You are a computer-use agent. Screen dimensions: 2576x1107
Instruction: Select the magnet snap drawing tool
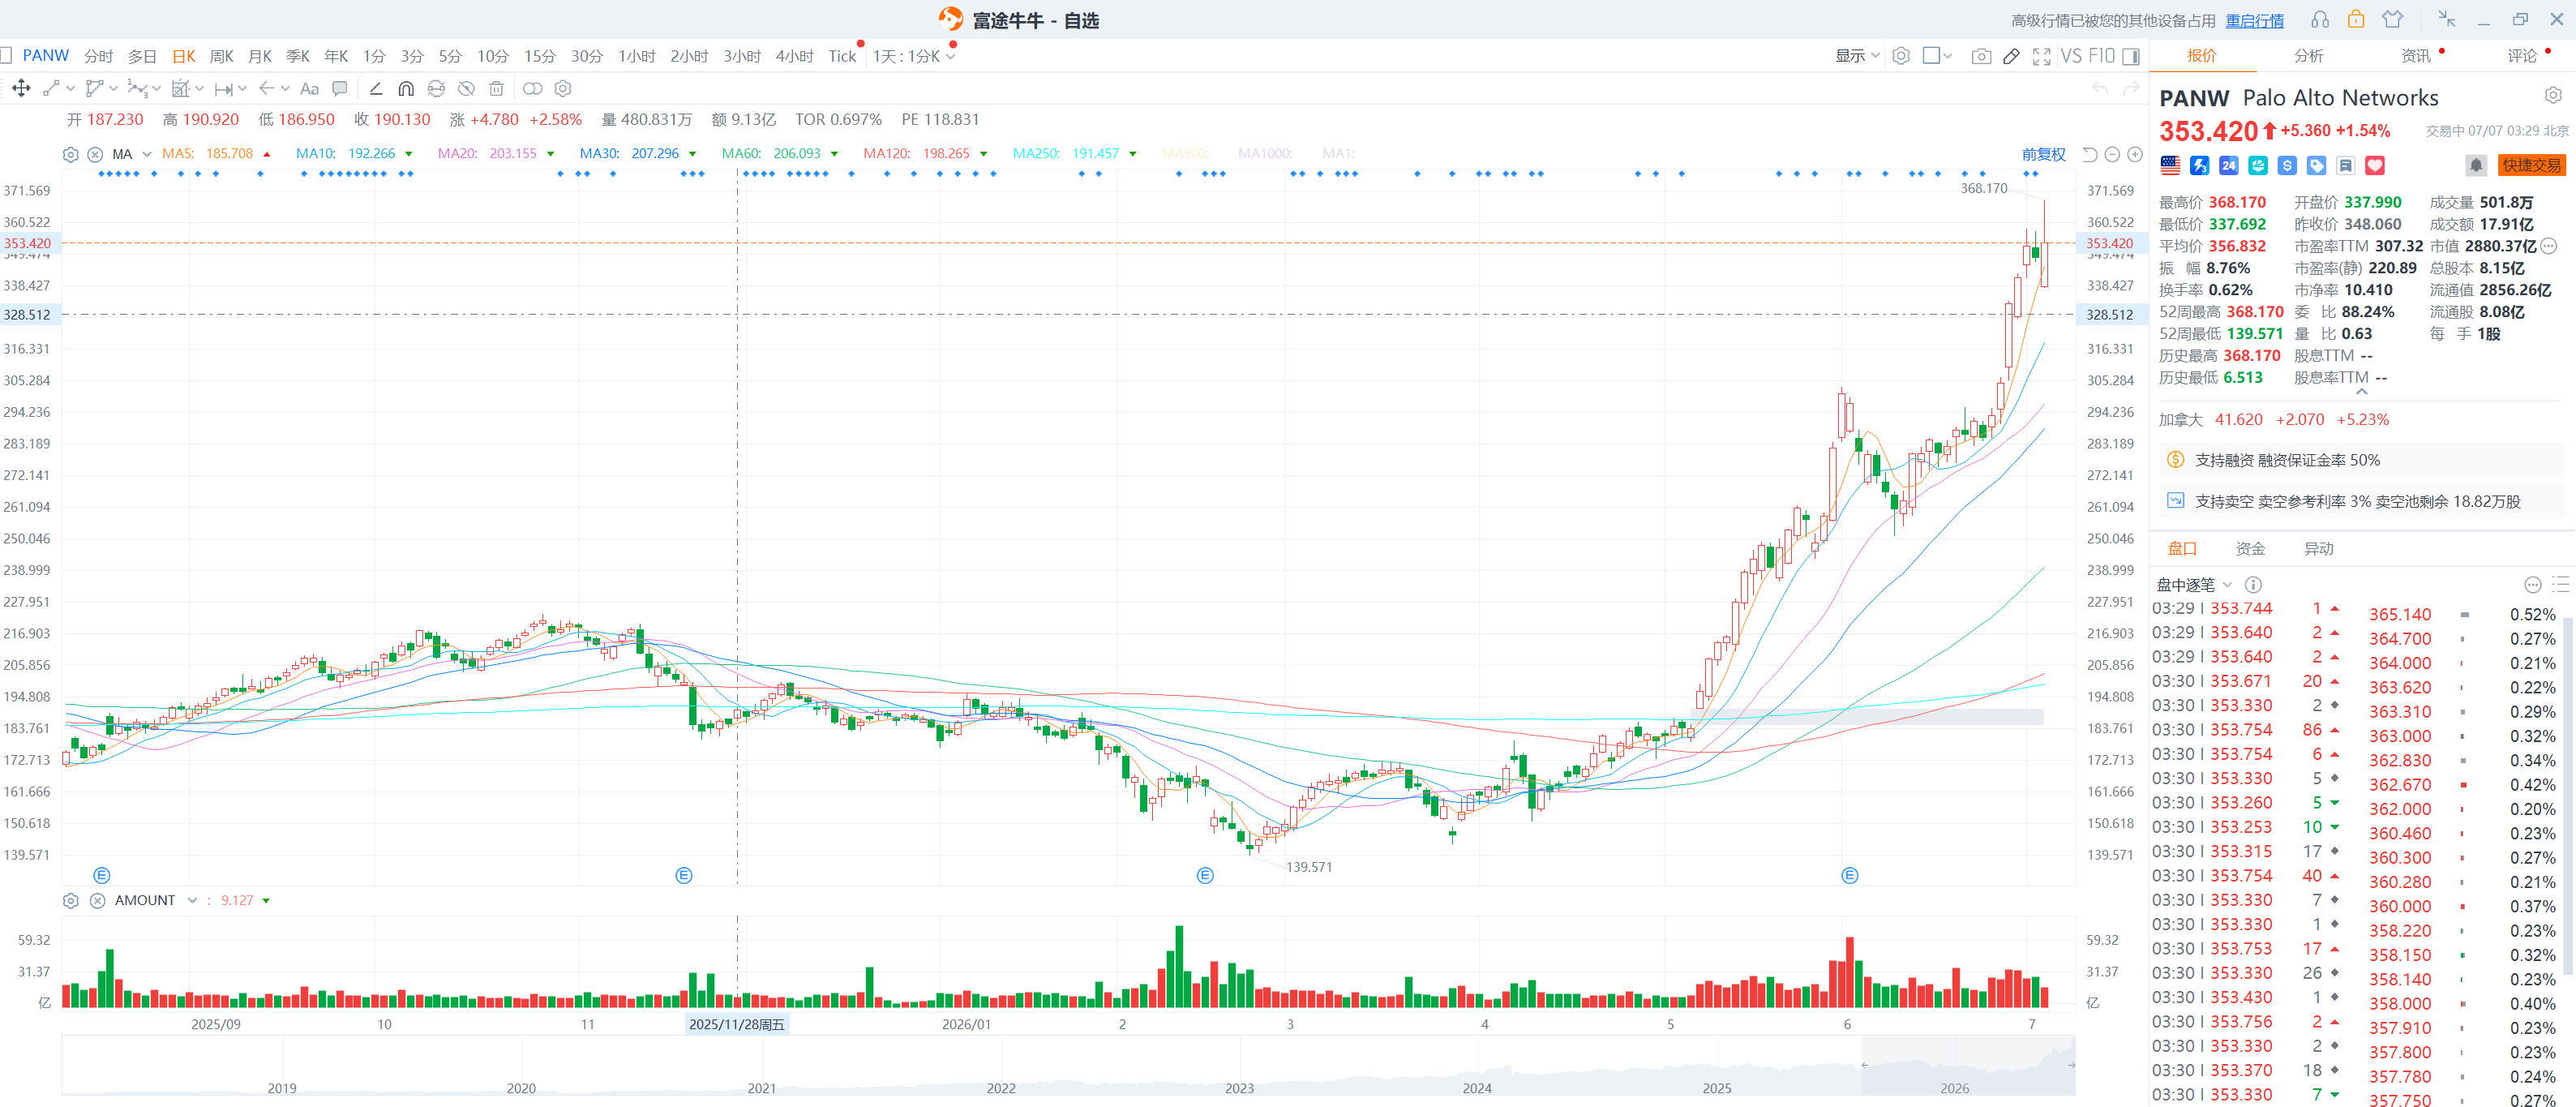click(x=406, y=89)
